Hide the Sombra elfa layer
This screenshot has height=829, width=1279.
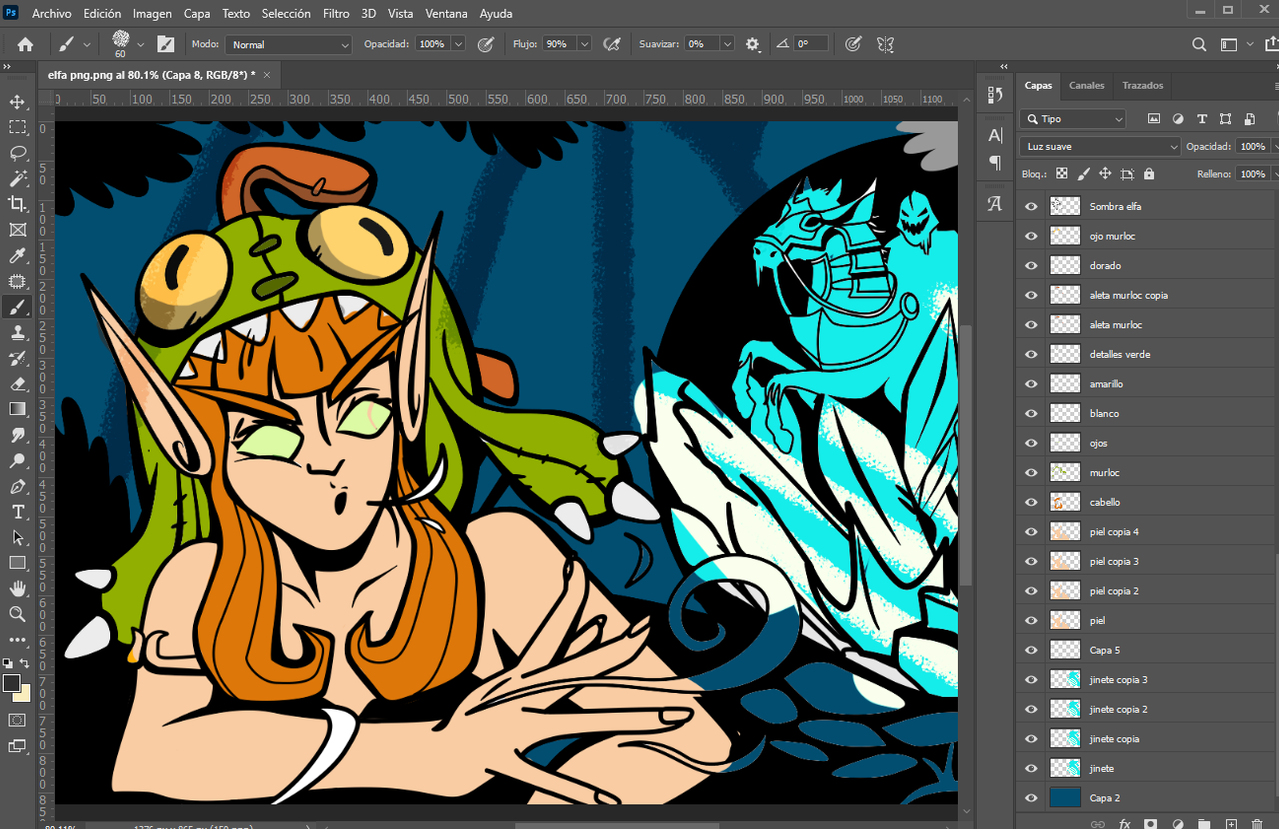click(1031, 206)
